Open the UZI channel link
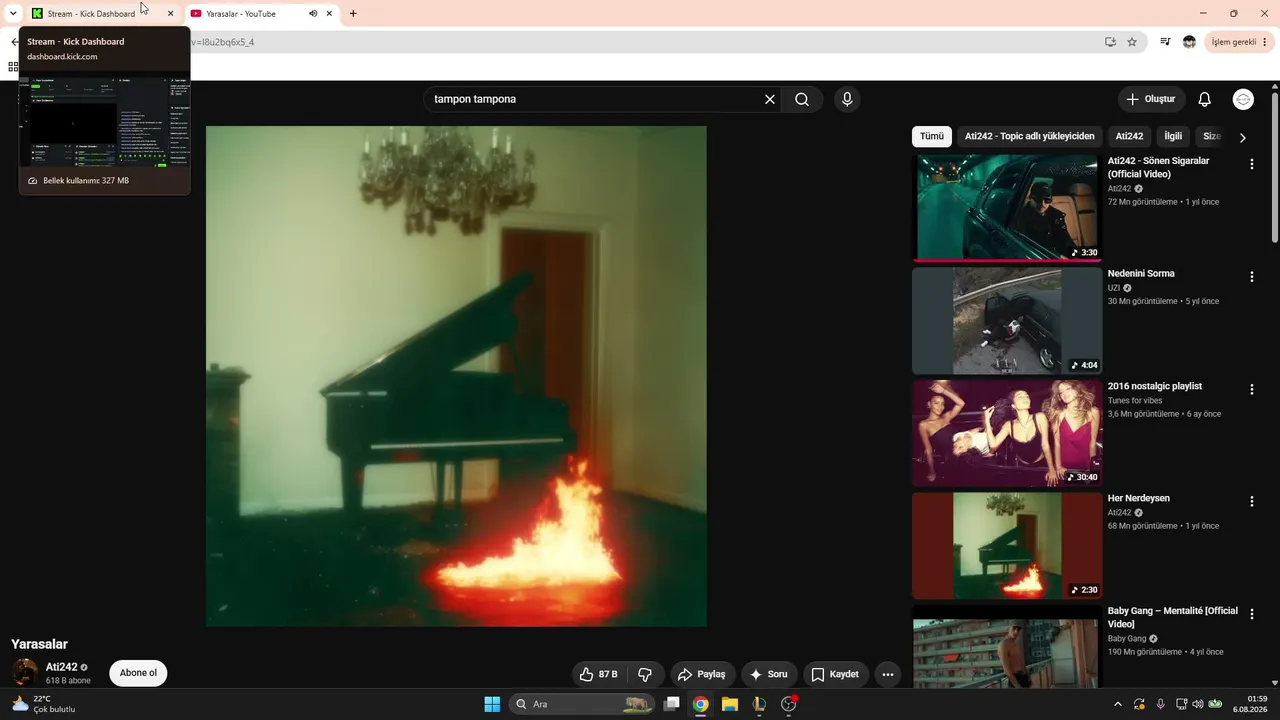The height and width of the screenshot is (720, 1280). pos(1114,288)
